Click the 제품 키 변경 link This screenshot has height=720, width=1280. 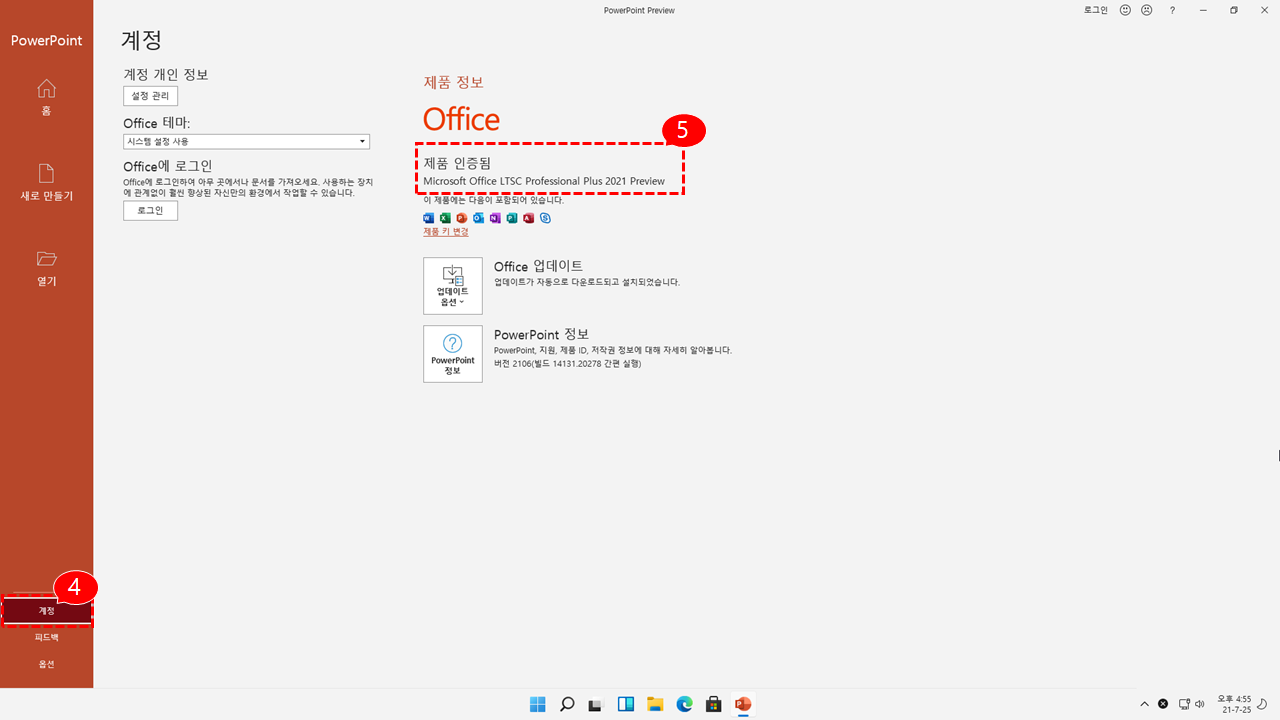[x=446, y=232]
